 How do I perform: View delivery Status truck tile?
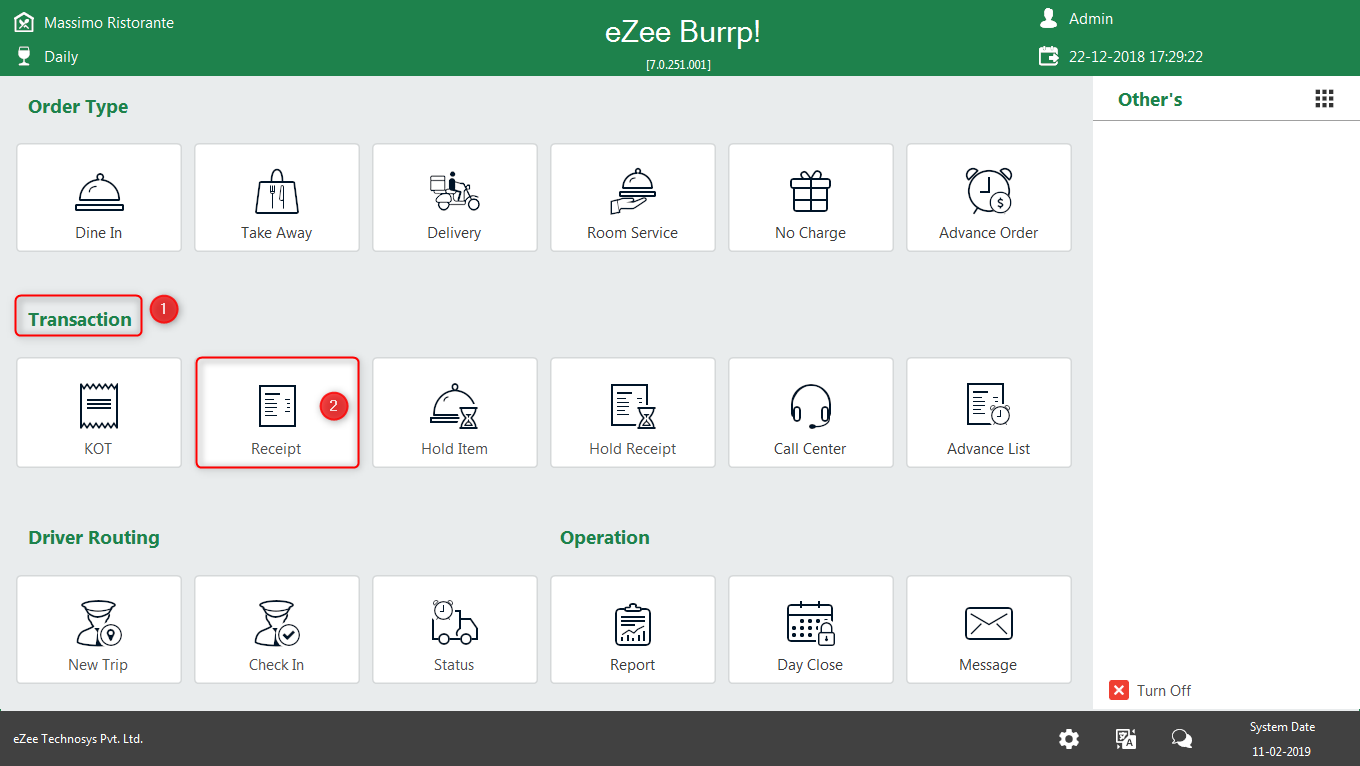[x=455, y=629]
